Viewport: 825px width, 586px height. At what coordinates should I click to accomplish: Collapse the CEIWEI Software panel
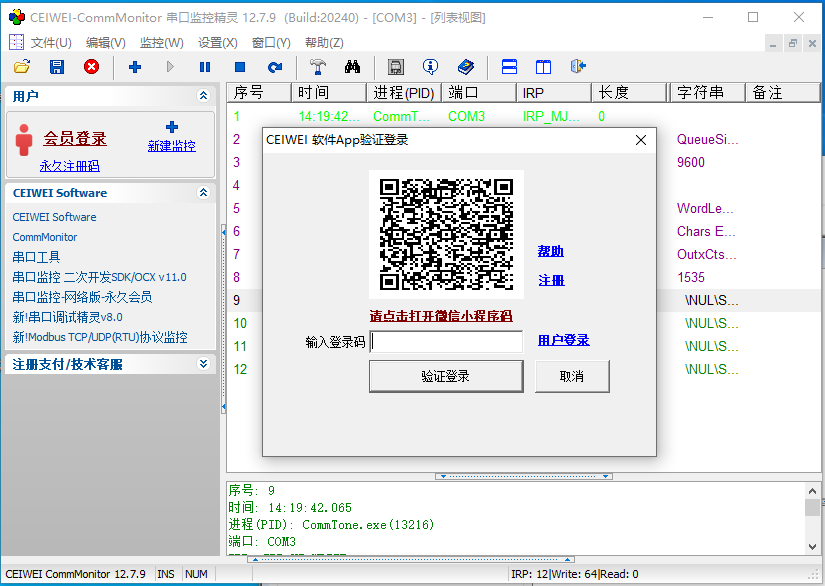203,193
